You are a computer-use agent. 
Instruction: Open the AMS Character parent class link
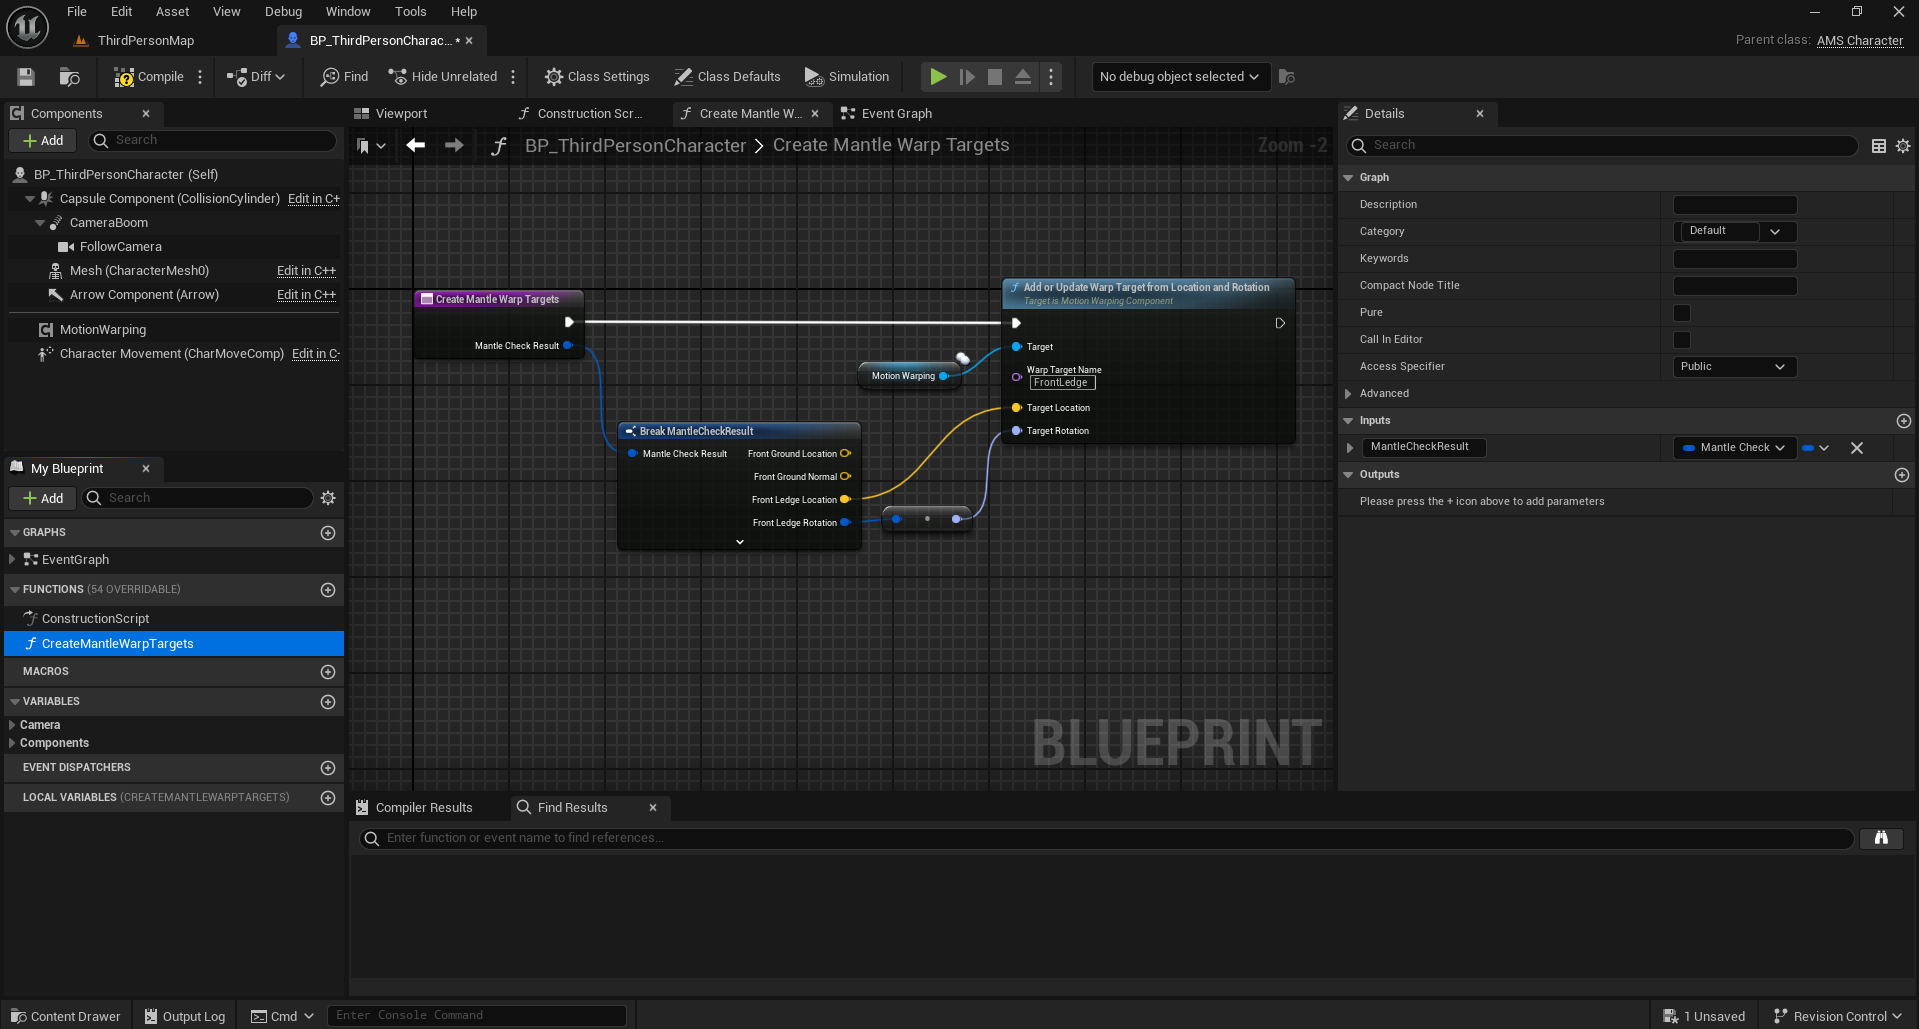(x=1859, y=40)
